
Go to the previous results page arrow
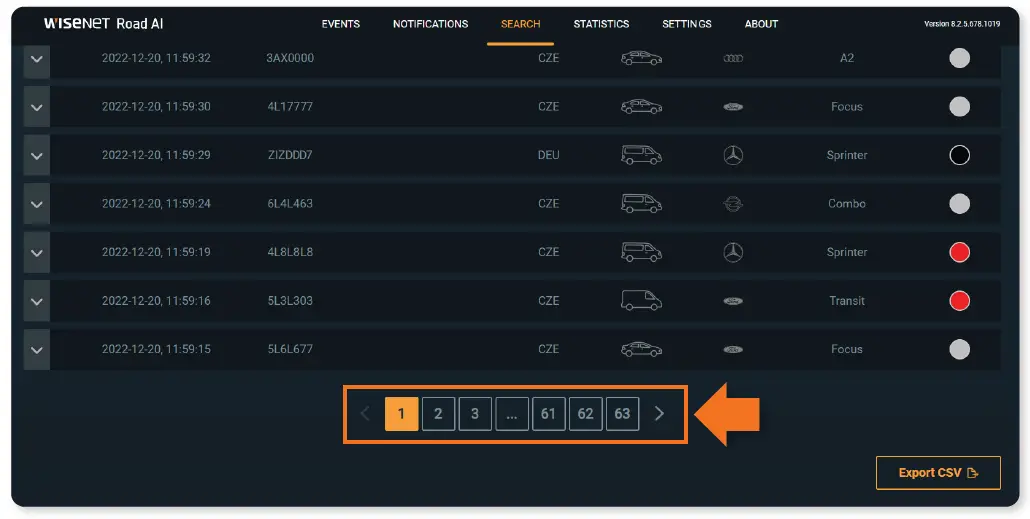click(x=366, y=413)
